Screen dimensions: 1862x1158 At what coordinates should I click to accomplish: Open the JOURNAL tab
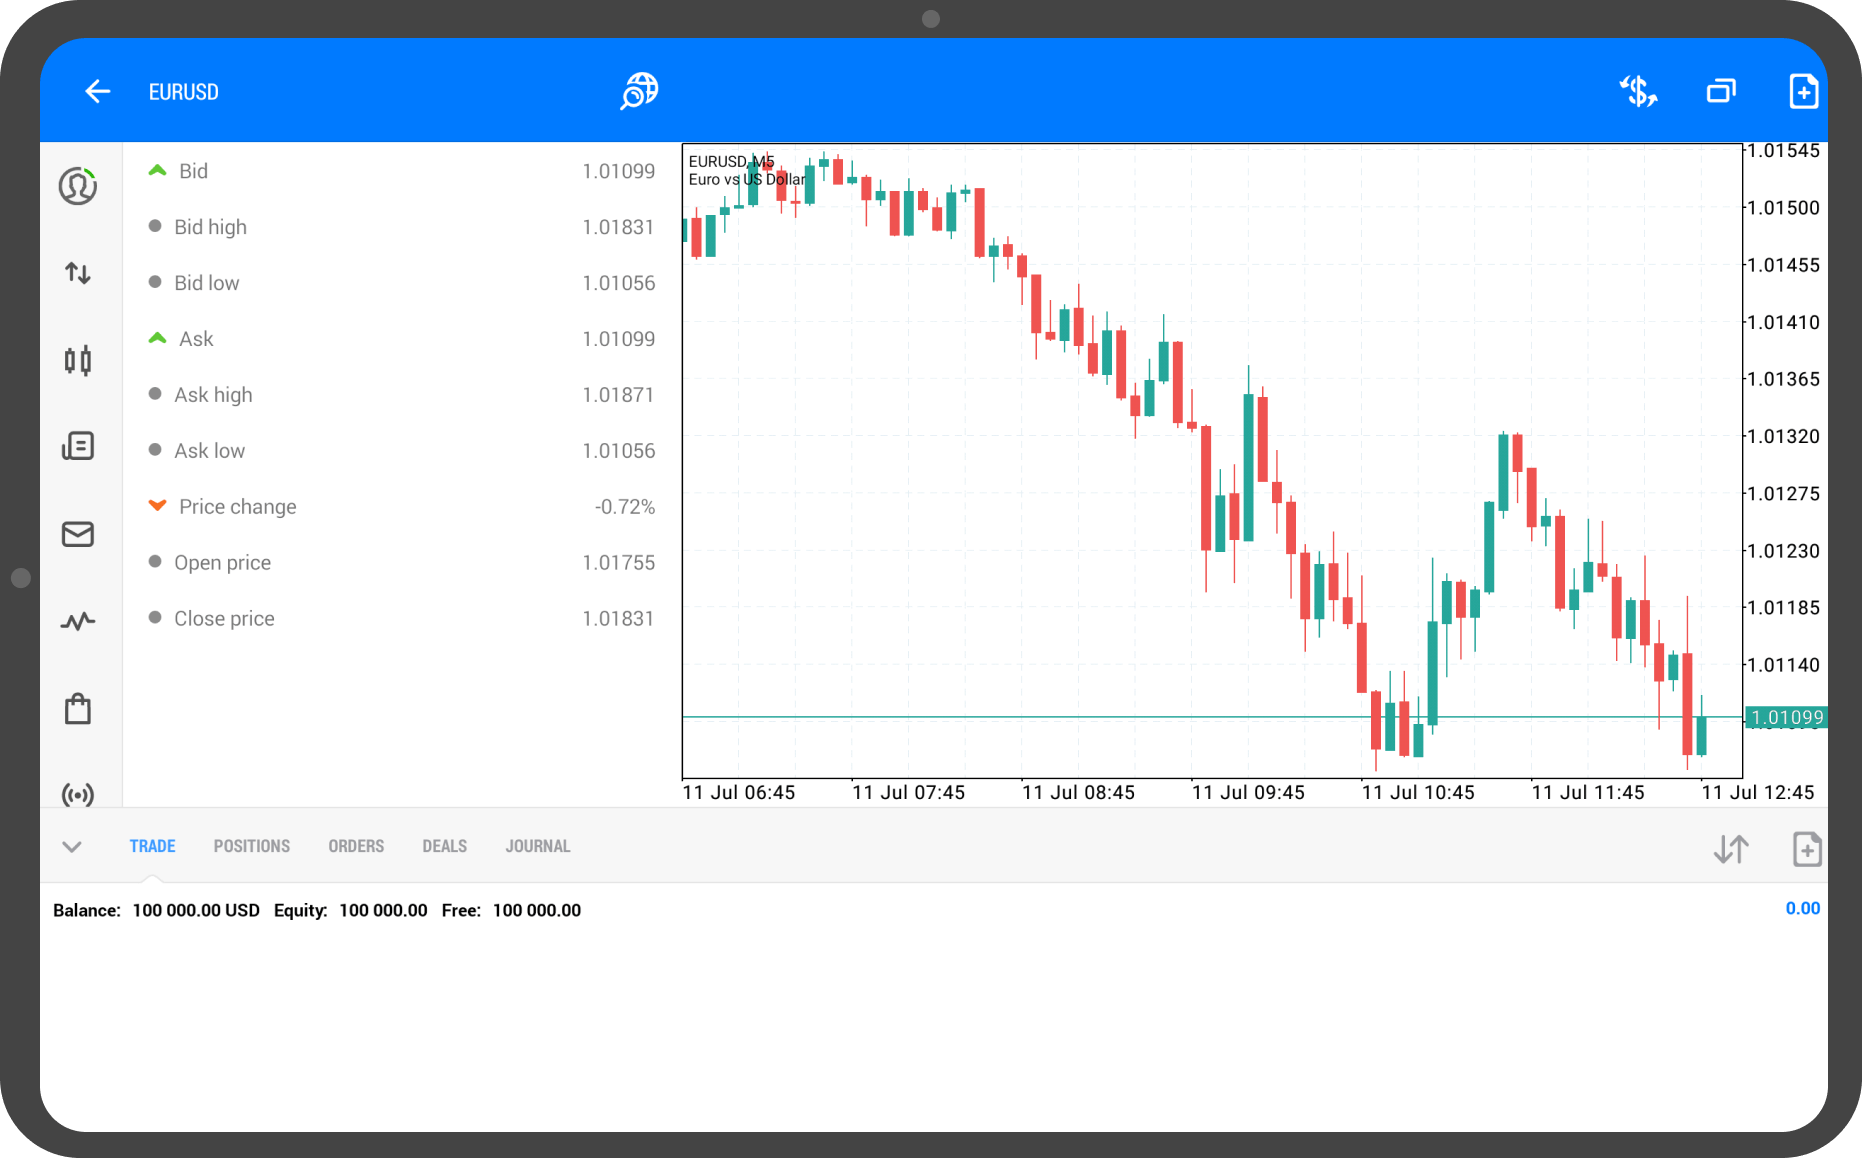coord(537,846)
